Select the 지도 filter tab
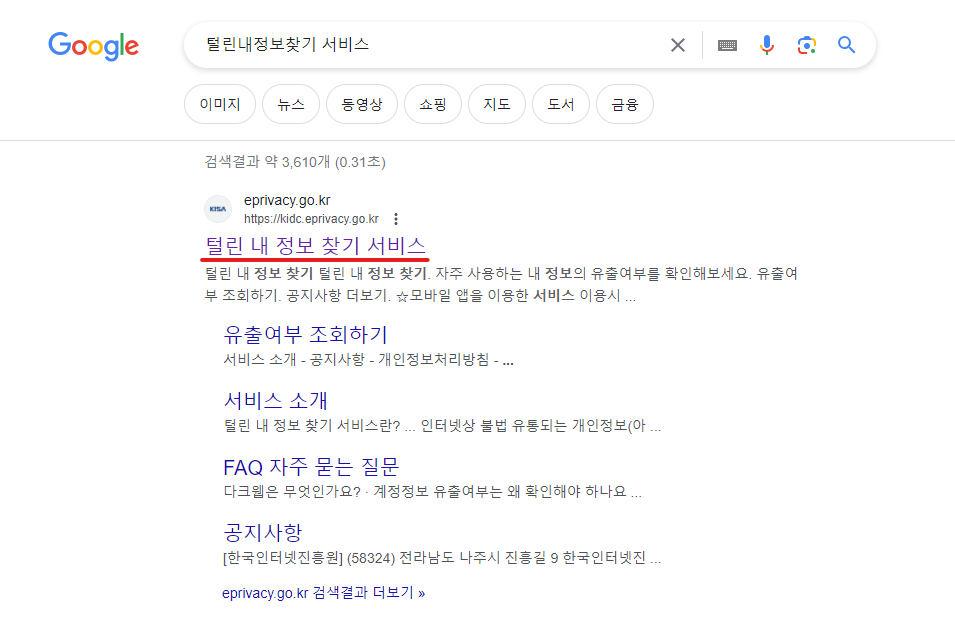Image resolution: width=955 pixels, height=627 pixels. pos(496,104)
